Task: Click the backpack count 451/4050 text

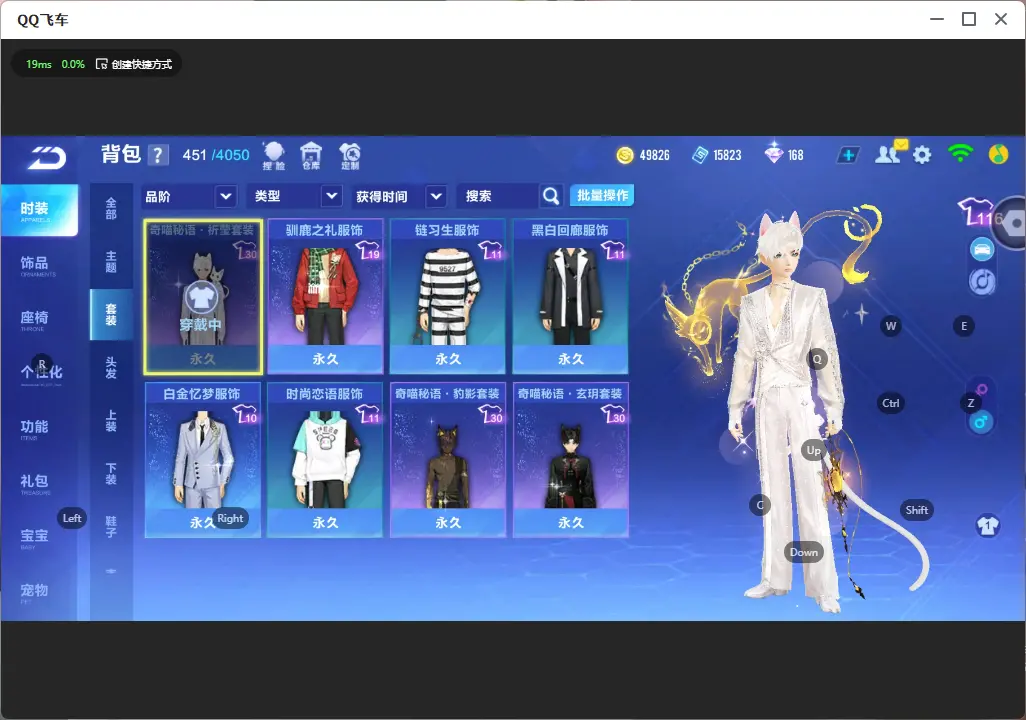Action: click(x=216, y=155)
